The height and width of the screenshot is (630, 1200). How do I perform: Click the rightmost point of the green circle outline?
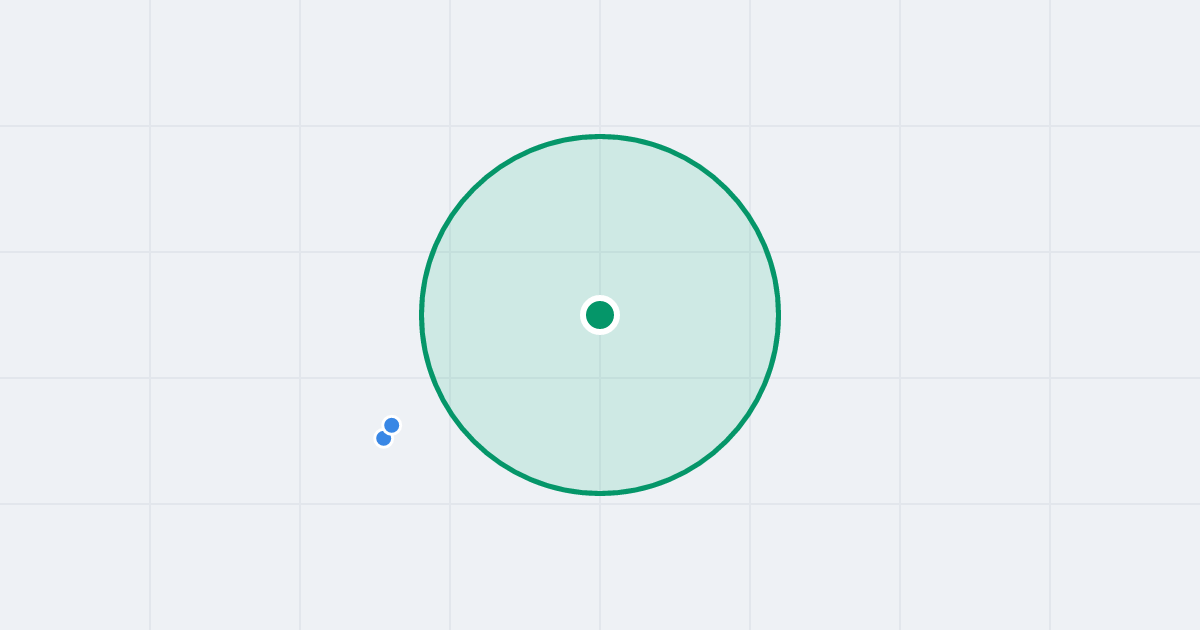778,315
